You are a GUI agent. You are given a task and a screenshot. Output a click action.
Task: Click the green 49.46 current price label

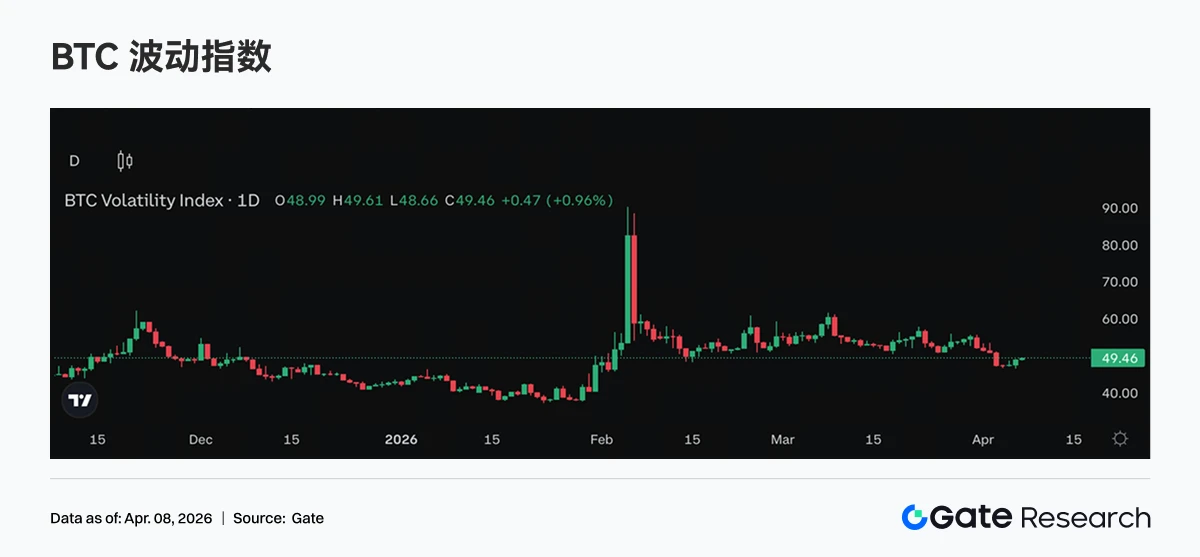(x=1117, y=358)
